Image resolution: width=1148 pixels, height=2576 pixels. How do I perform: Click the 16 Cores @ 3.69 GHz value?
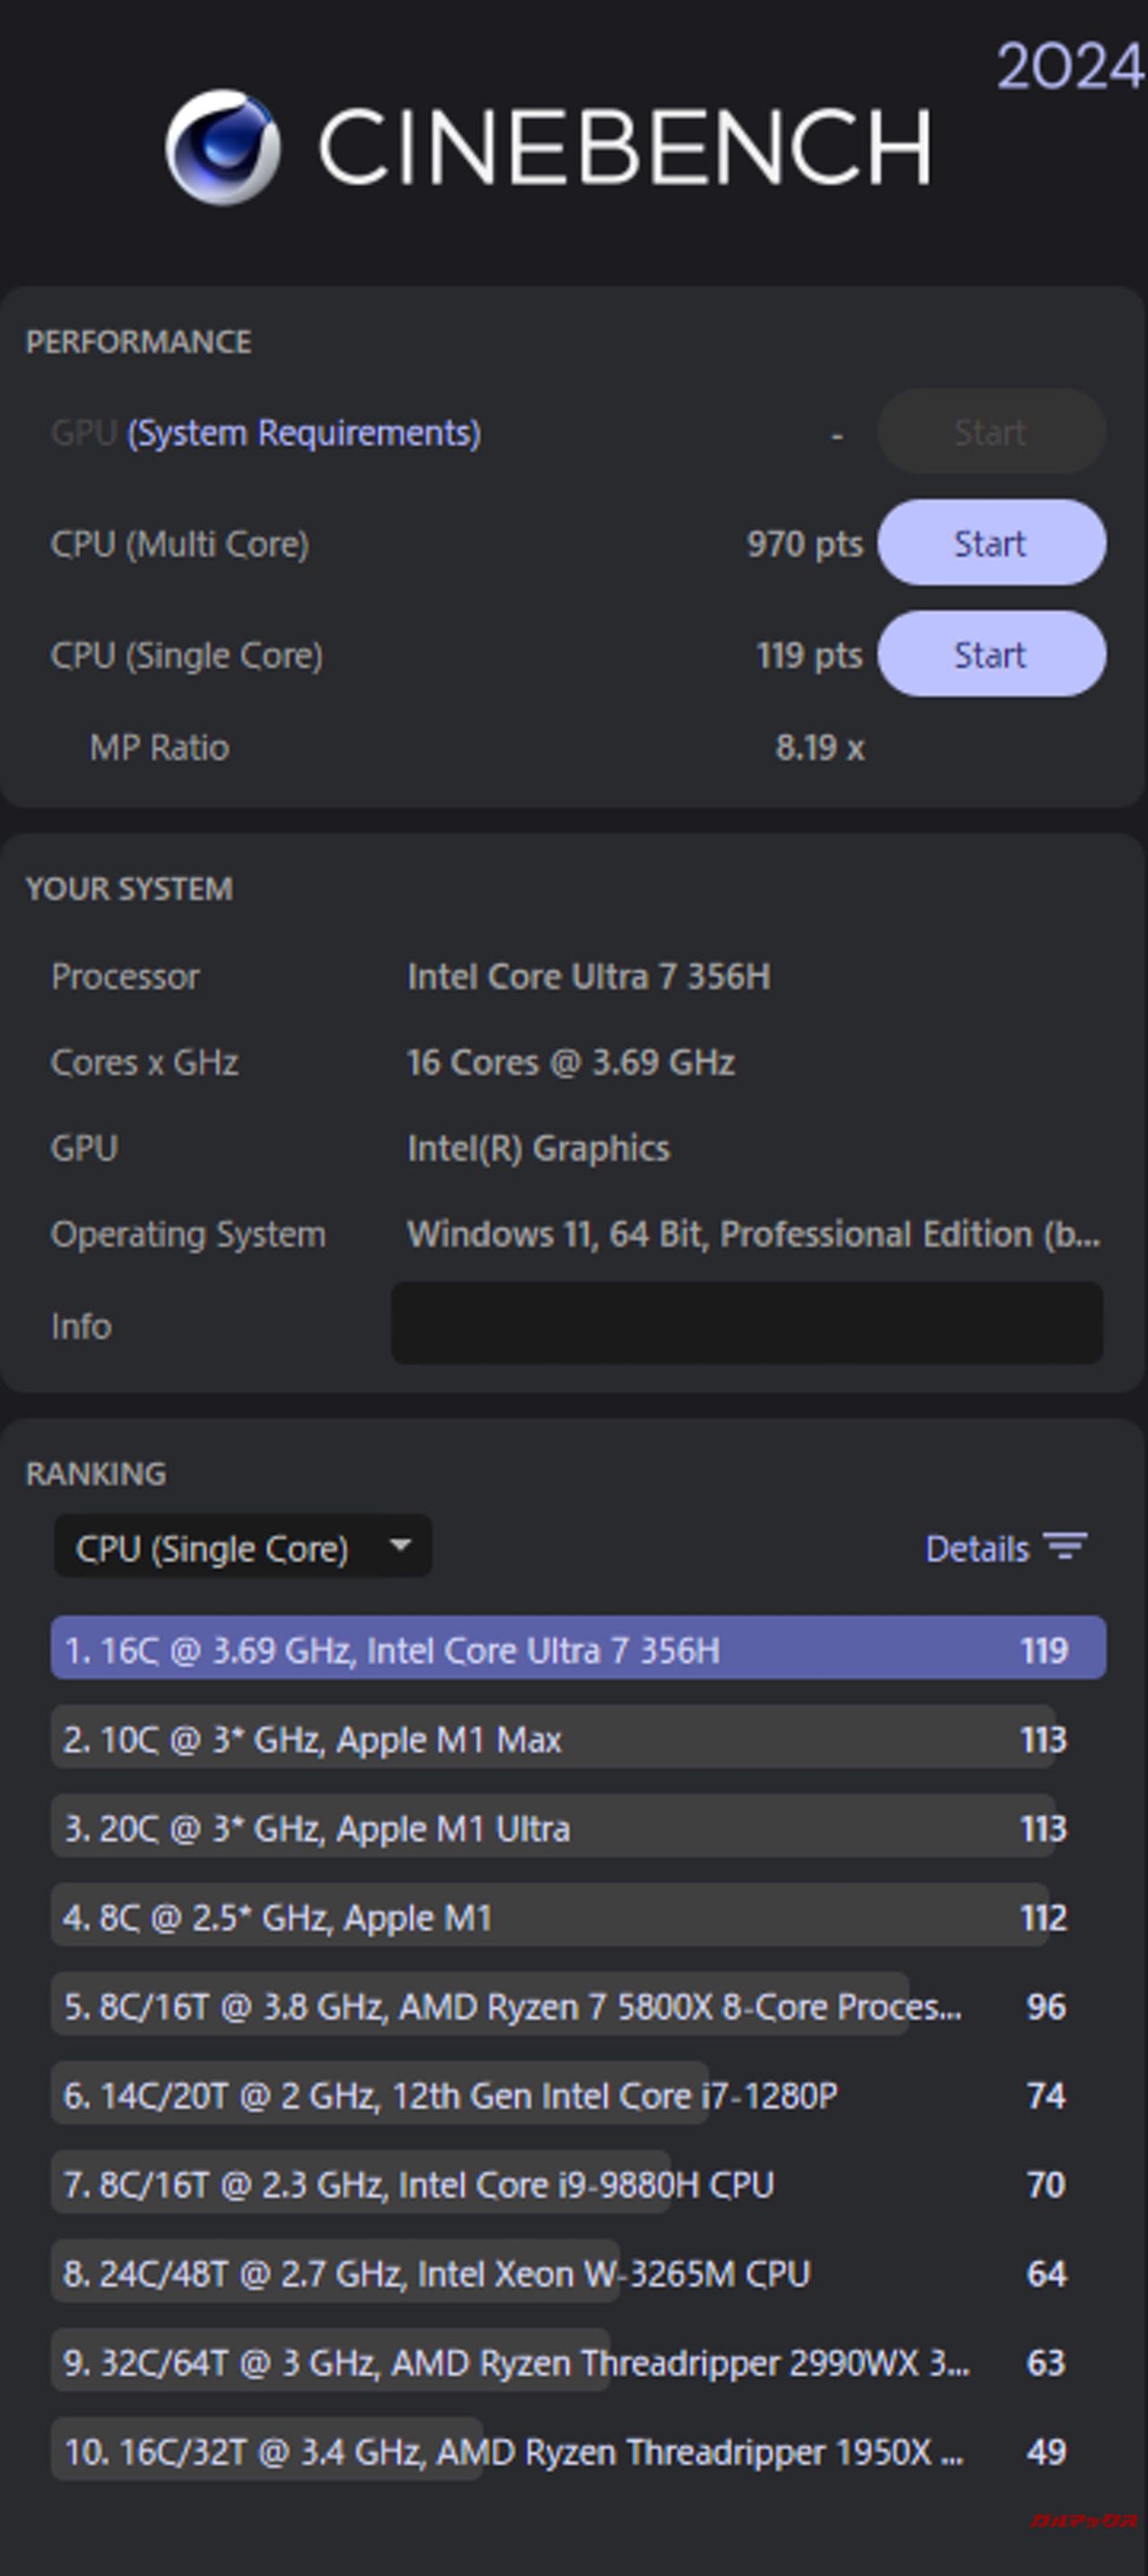pyautogui.click(x=570, y=1062)
